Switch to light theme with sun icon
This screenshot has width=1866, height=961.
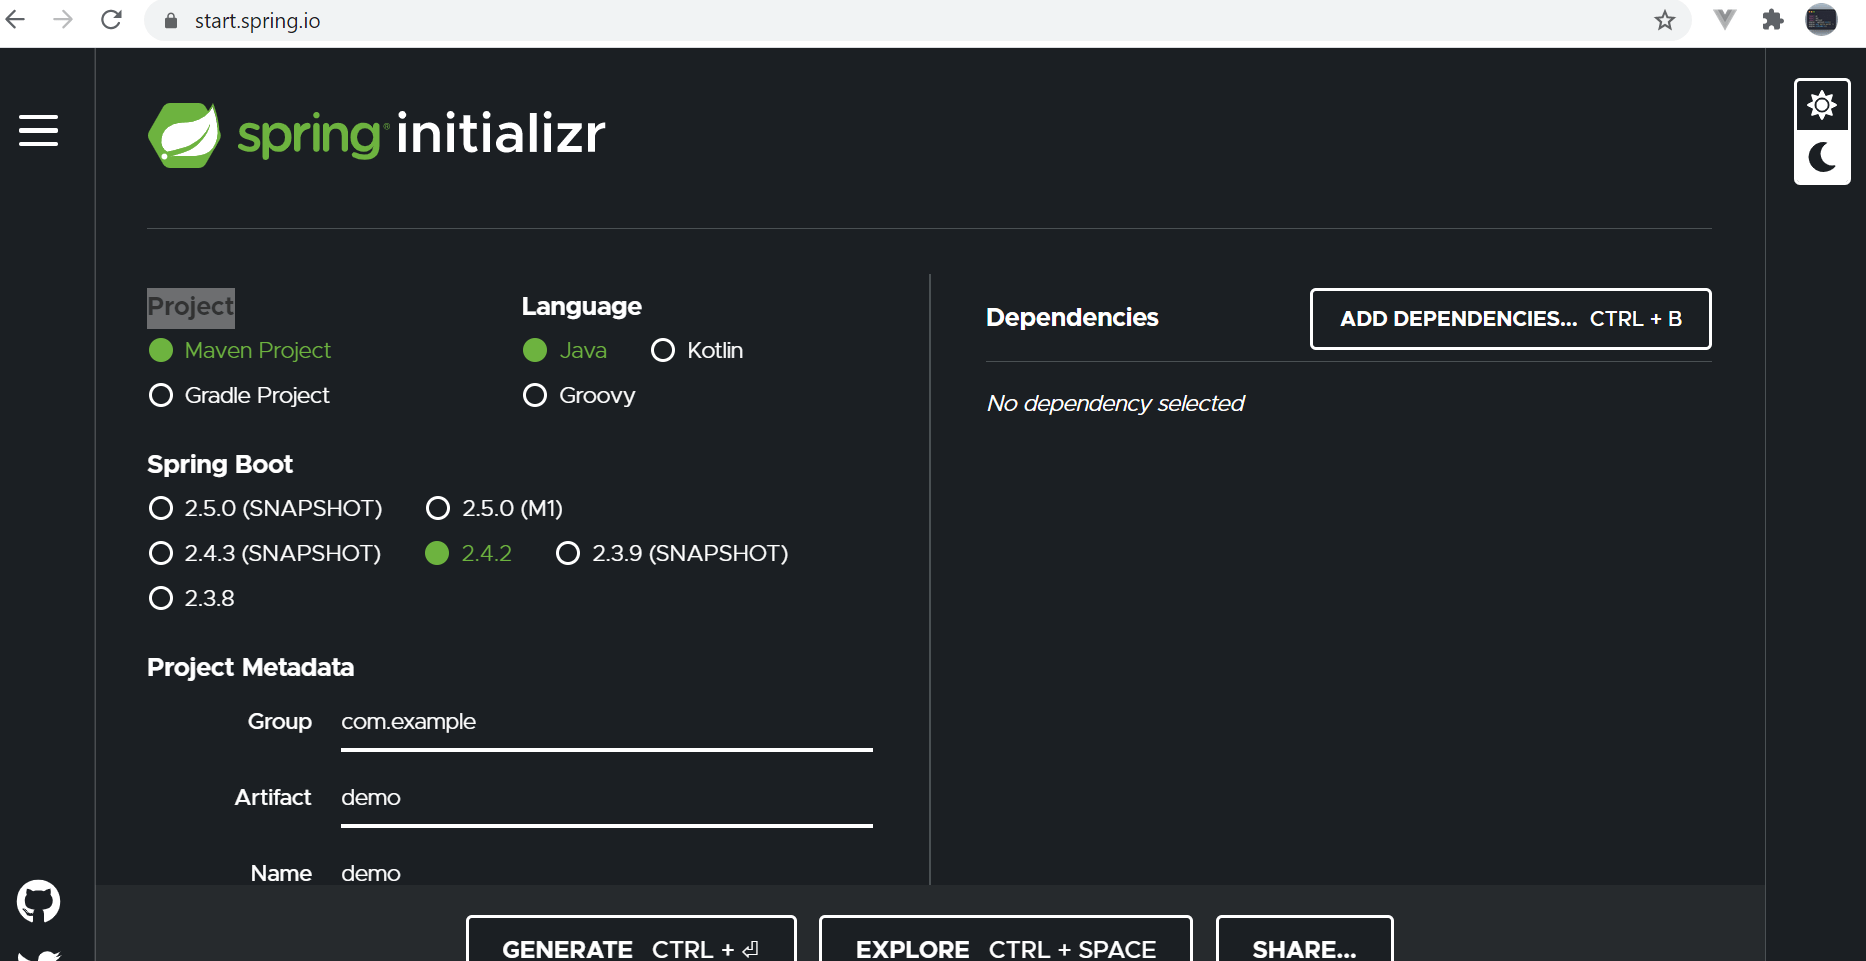pyautogui.click(x=1822, y=105)
